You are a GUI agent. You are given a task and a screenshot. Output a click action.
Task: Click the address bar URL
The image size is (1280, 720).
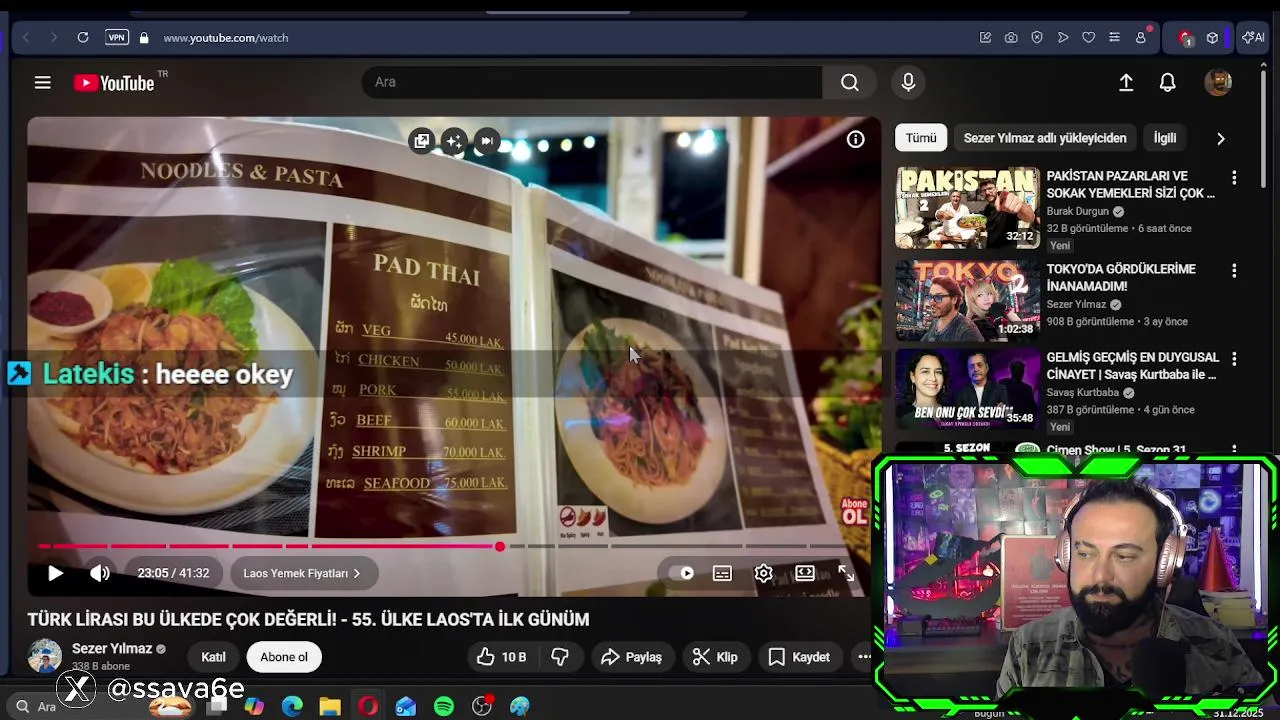(x=225, y=38)
